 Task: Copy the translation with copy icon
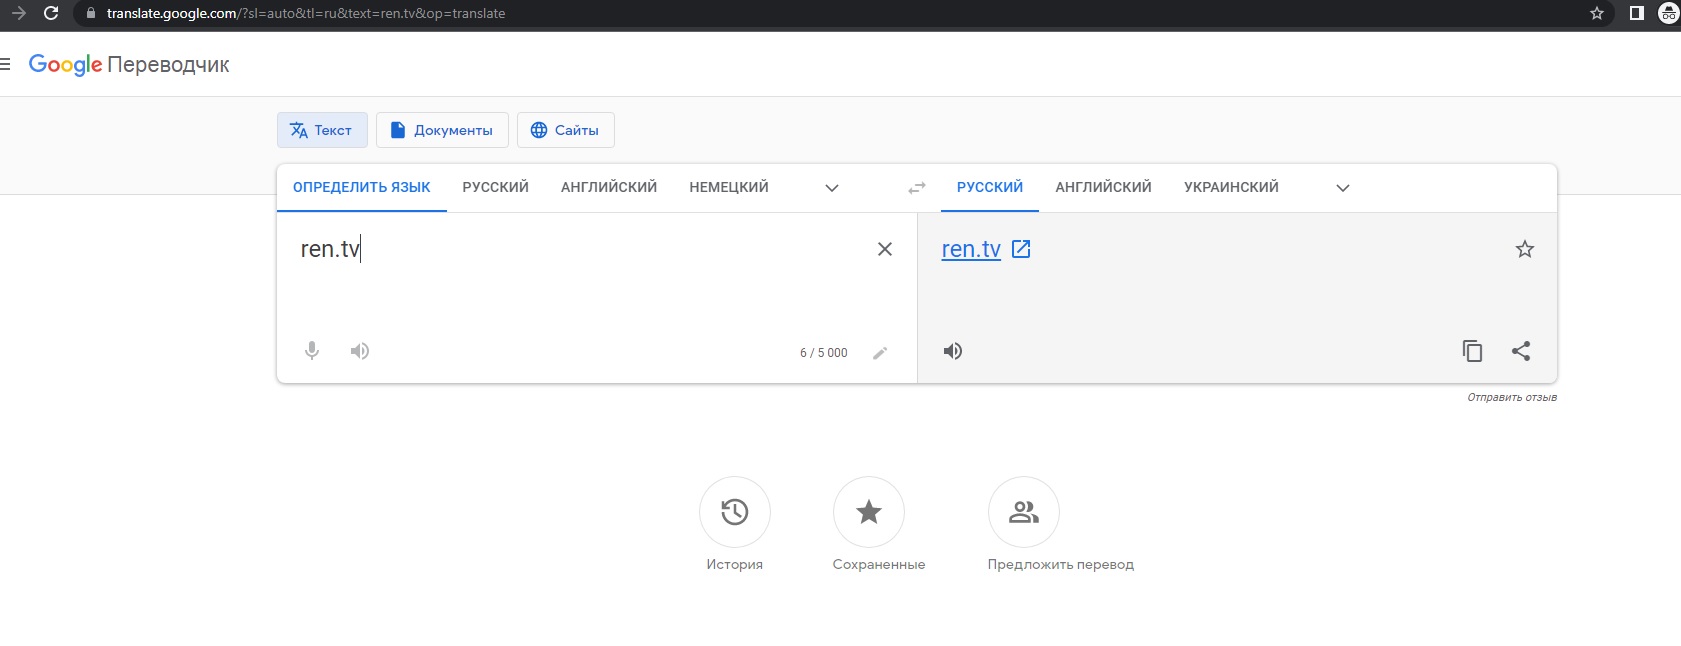(1472, 351)
